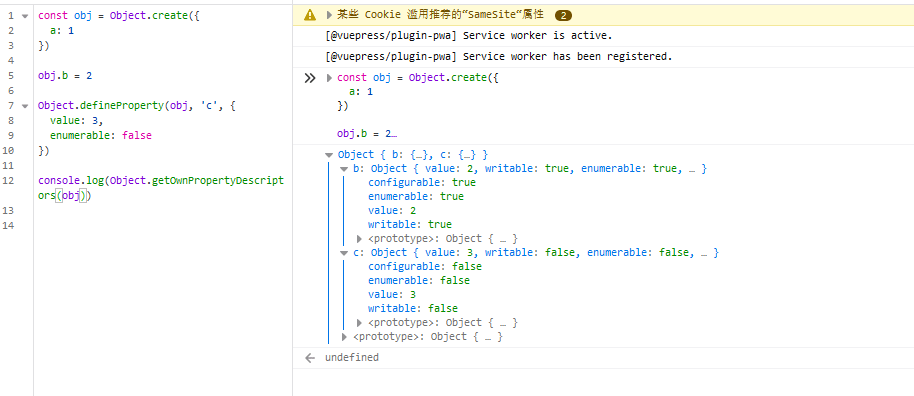
Task: Click editor line number 9
Action: 11,136
